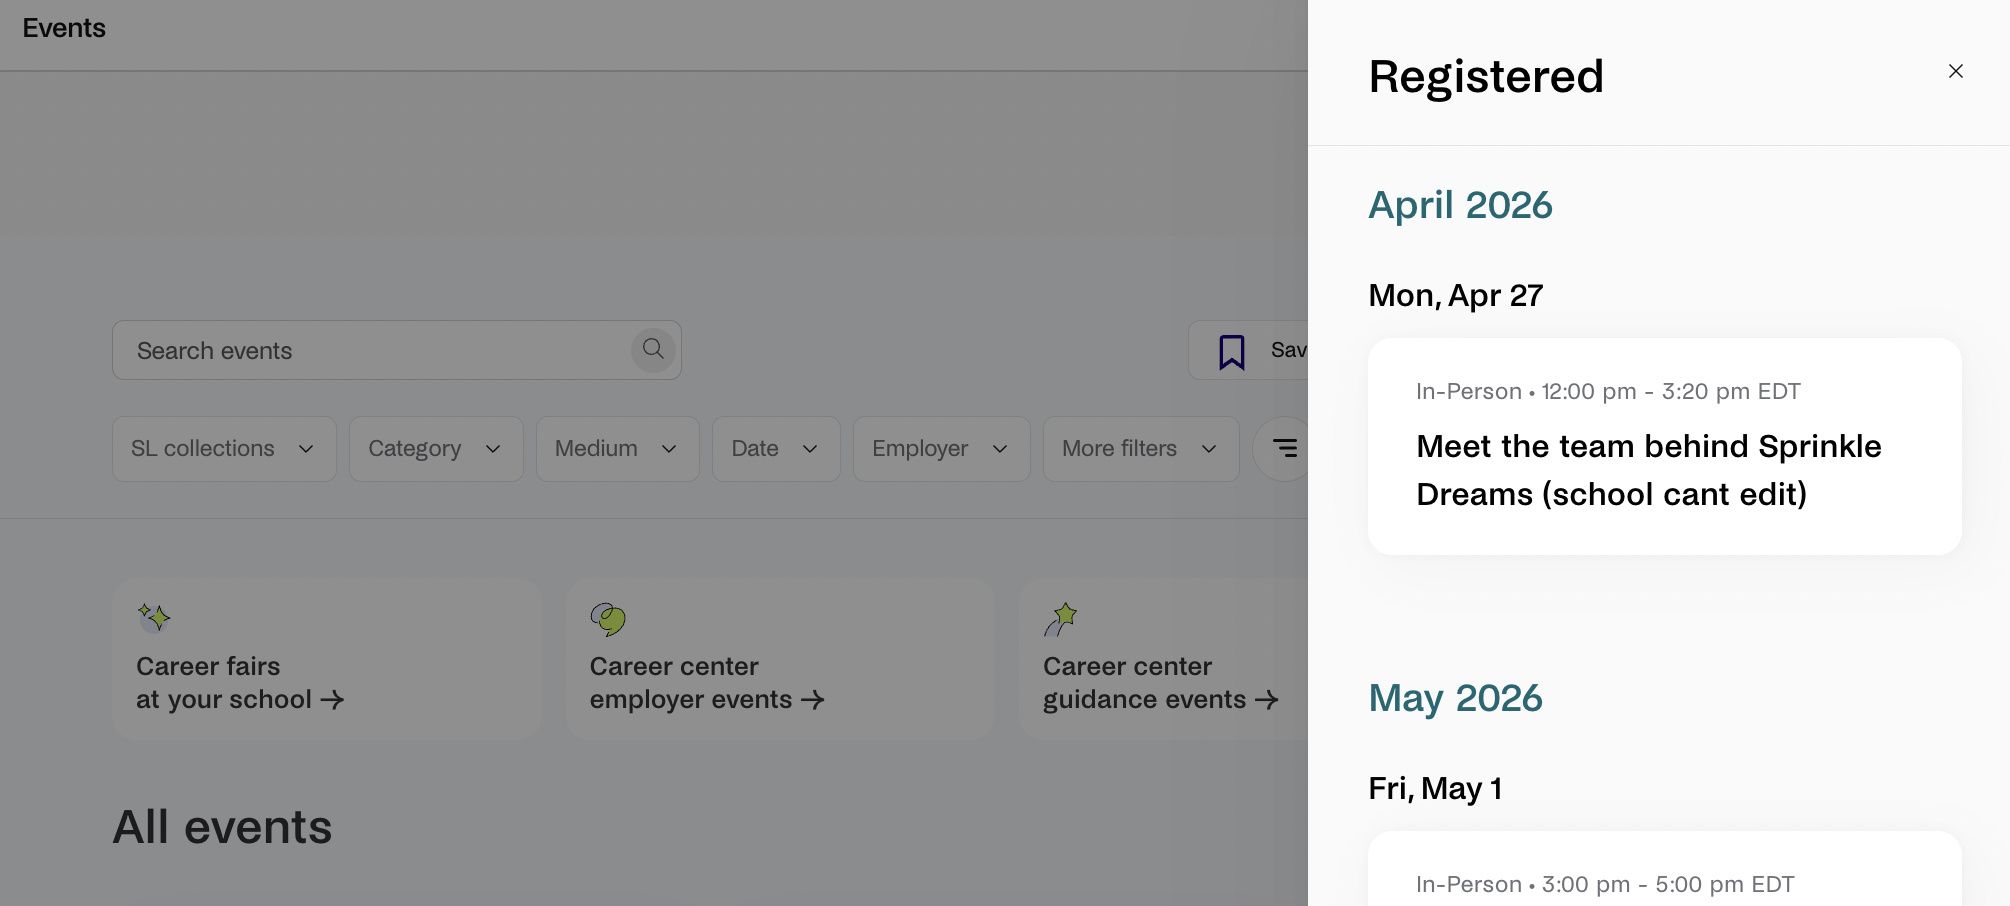Click the Saved button

[1248, 350]
